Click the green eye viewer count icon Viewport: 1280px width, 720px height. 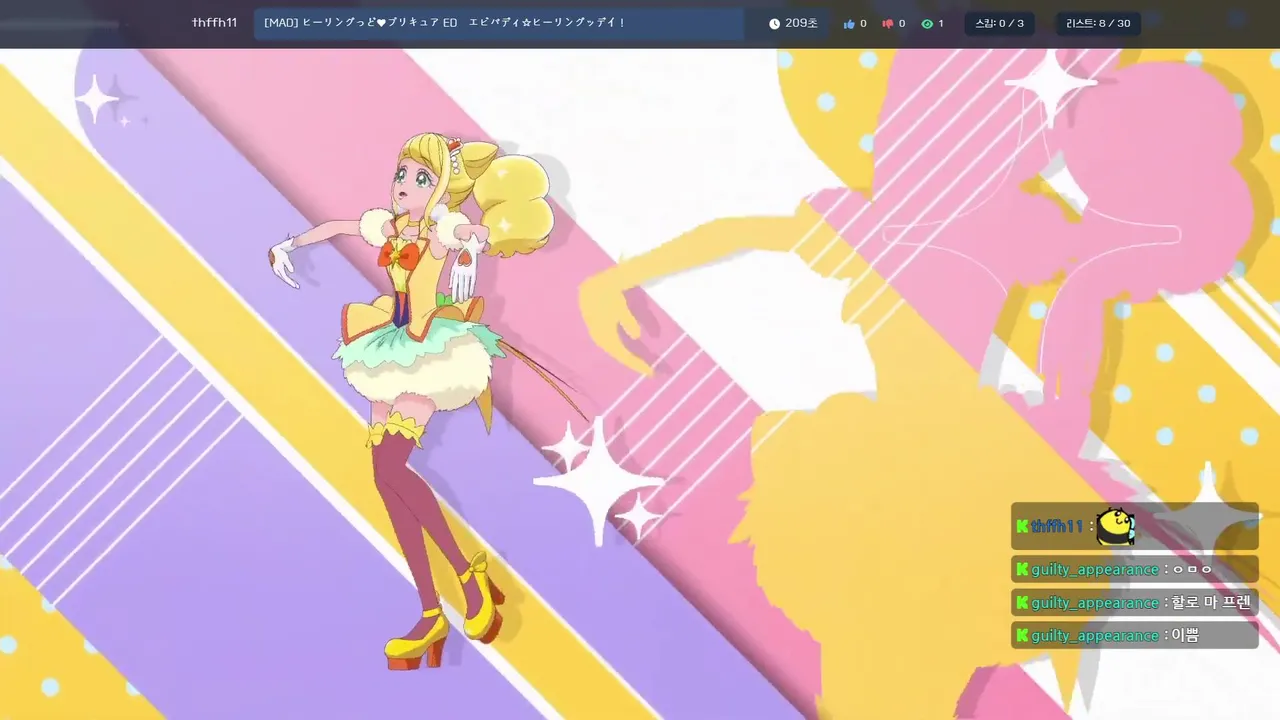tap(926, 23)
